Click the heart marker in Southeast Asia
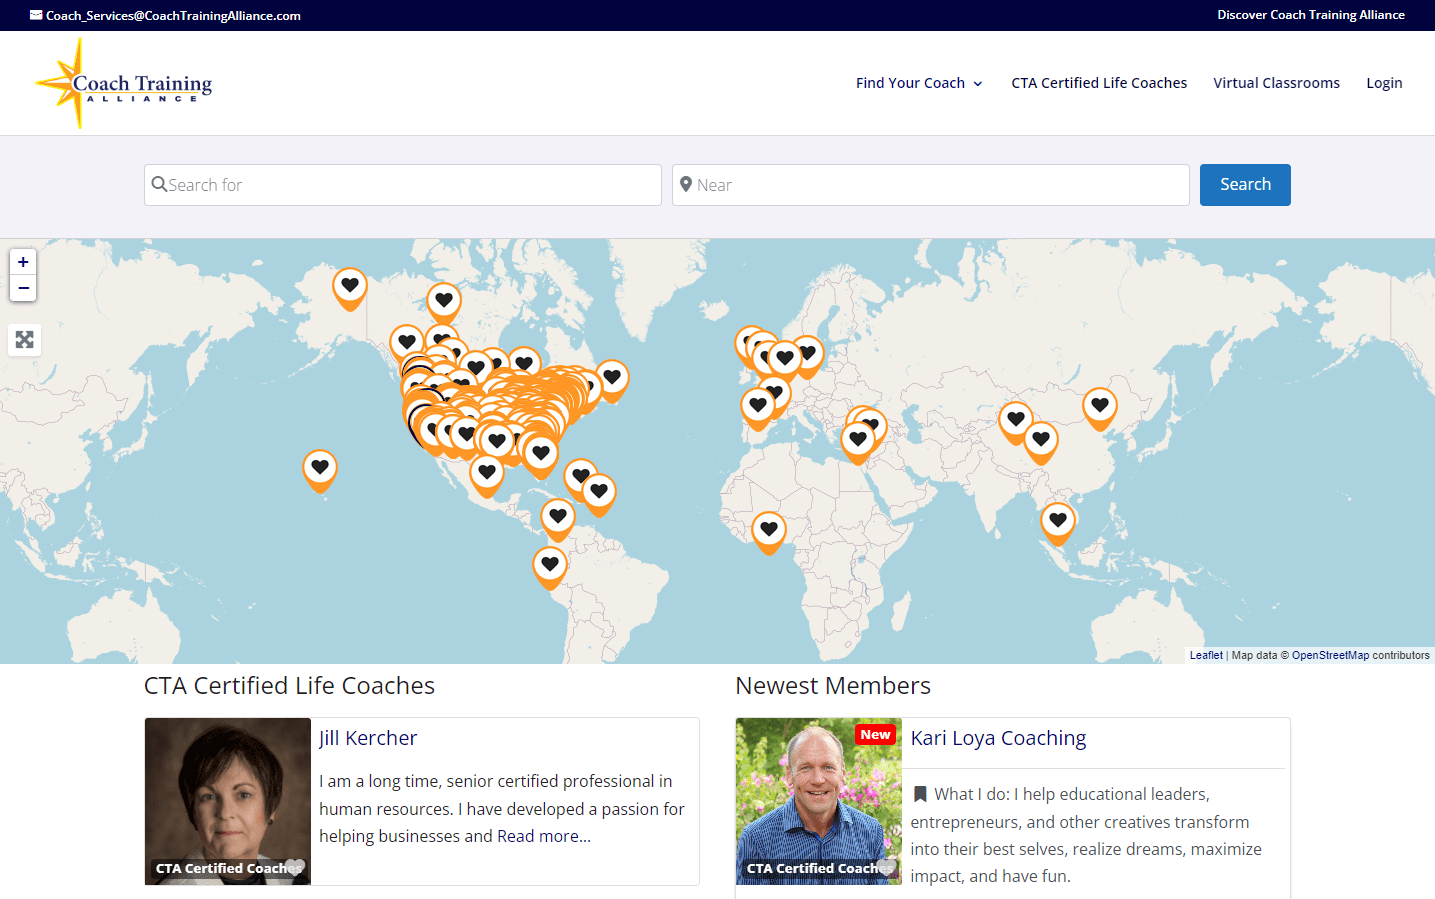Screen dimensions: 1435x899 tap(1057, 521)
